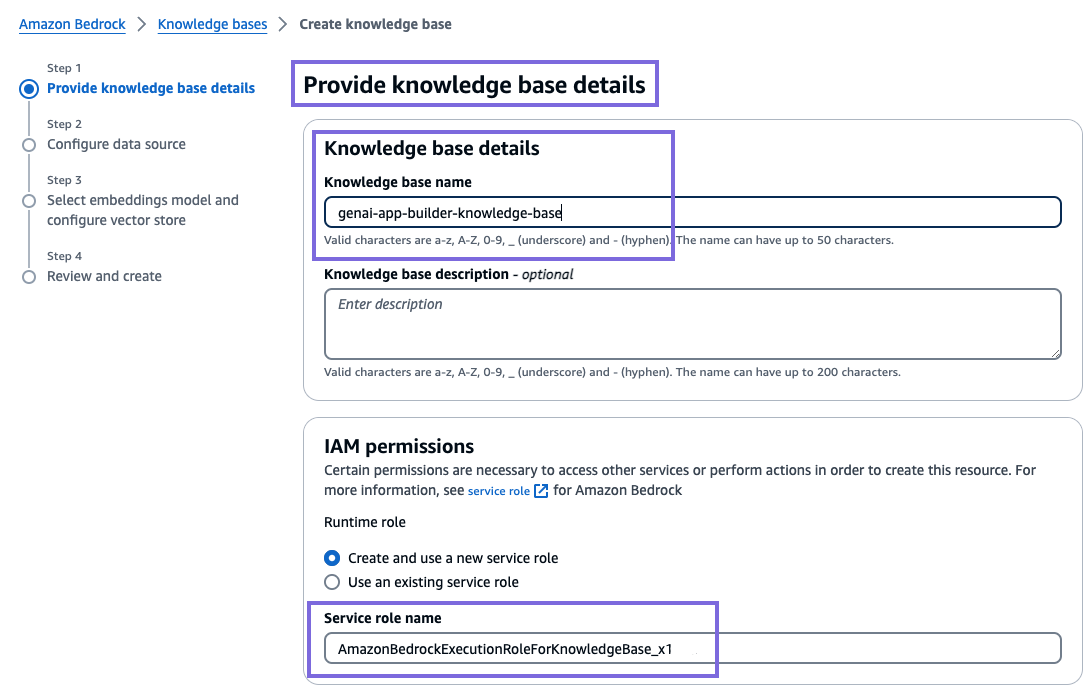Open the 'Knowledge bases' breadcrumb link
1090x691 pixels.
tap(212, 24)
